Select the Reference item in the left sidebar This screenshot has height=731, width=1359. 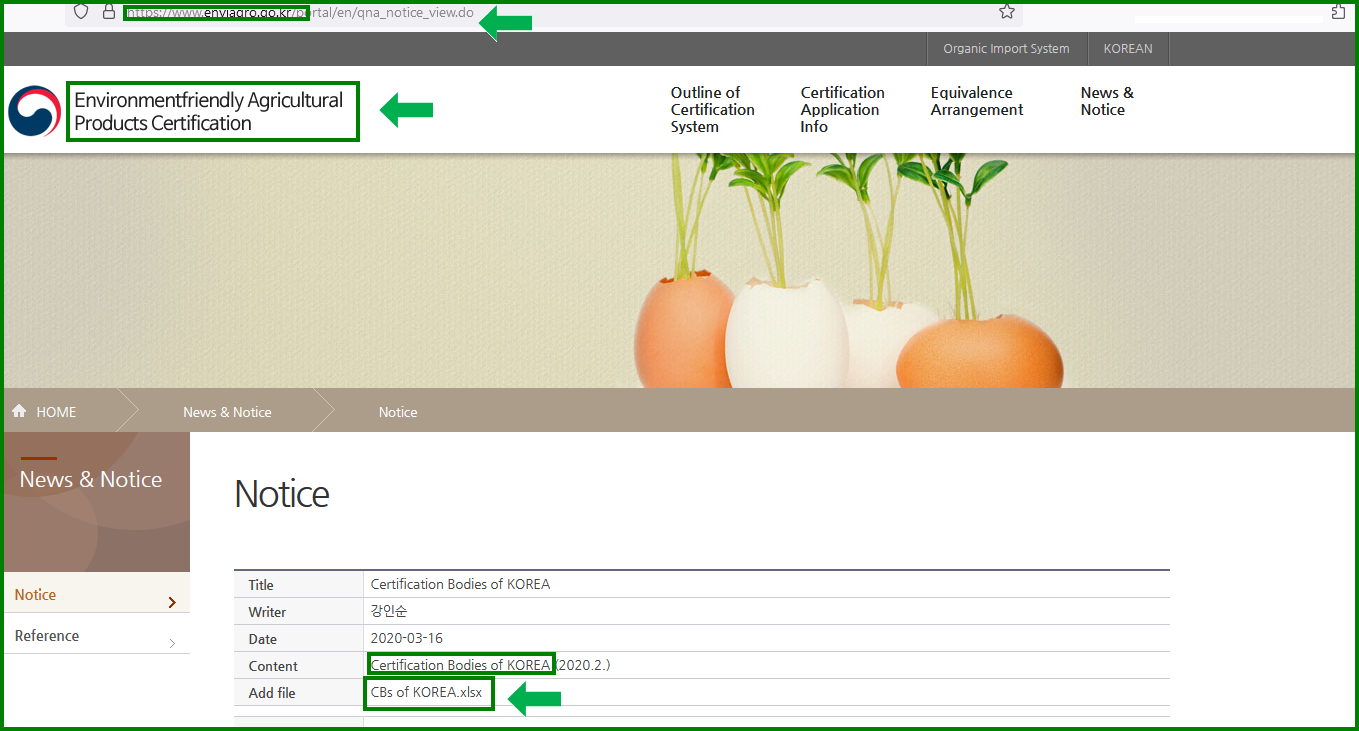[x=47, y=636]
